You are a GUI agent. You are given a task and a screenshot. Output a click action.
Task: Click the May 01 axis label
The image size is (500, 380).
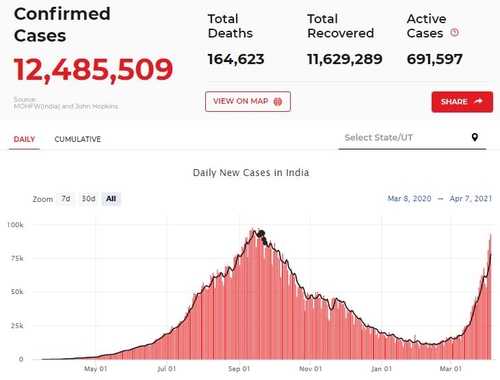pyautogui.click(x=96, y=369)
